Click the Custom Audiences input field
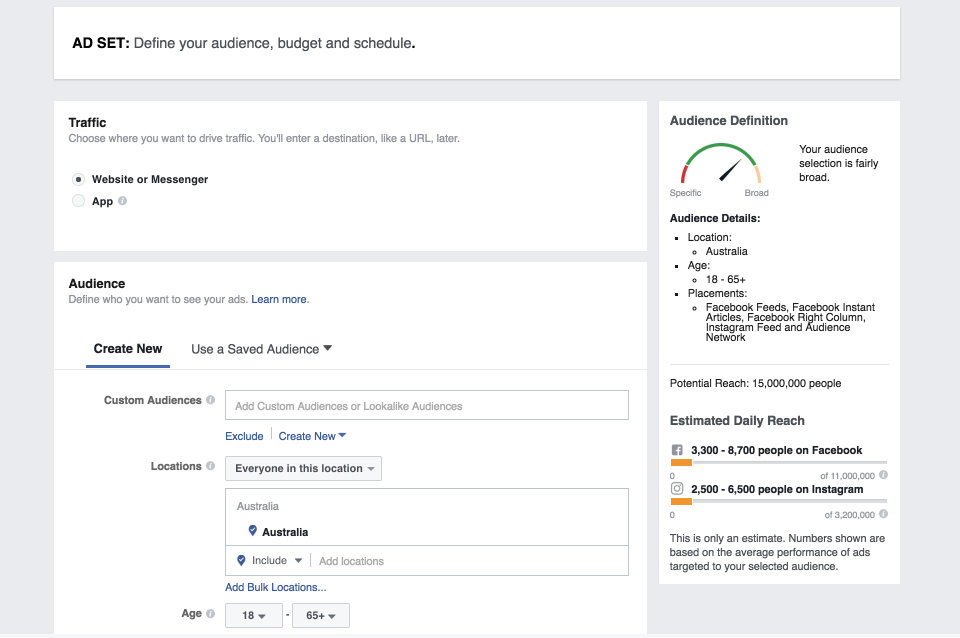Screen dimensions: 960x638 (427, 405)
